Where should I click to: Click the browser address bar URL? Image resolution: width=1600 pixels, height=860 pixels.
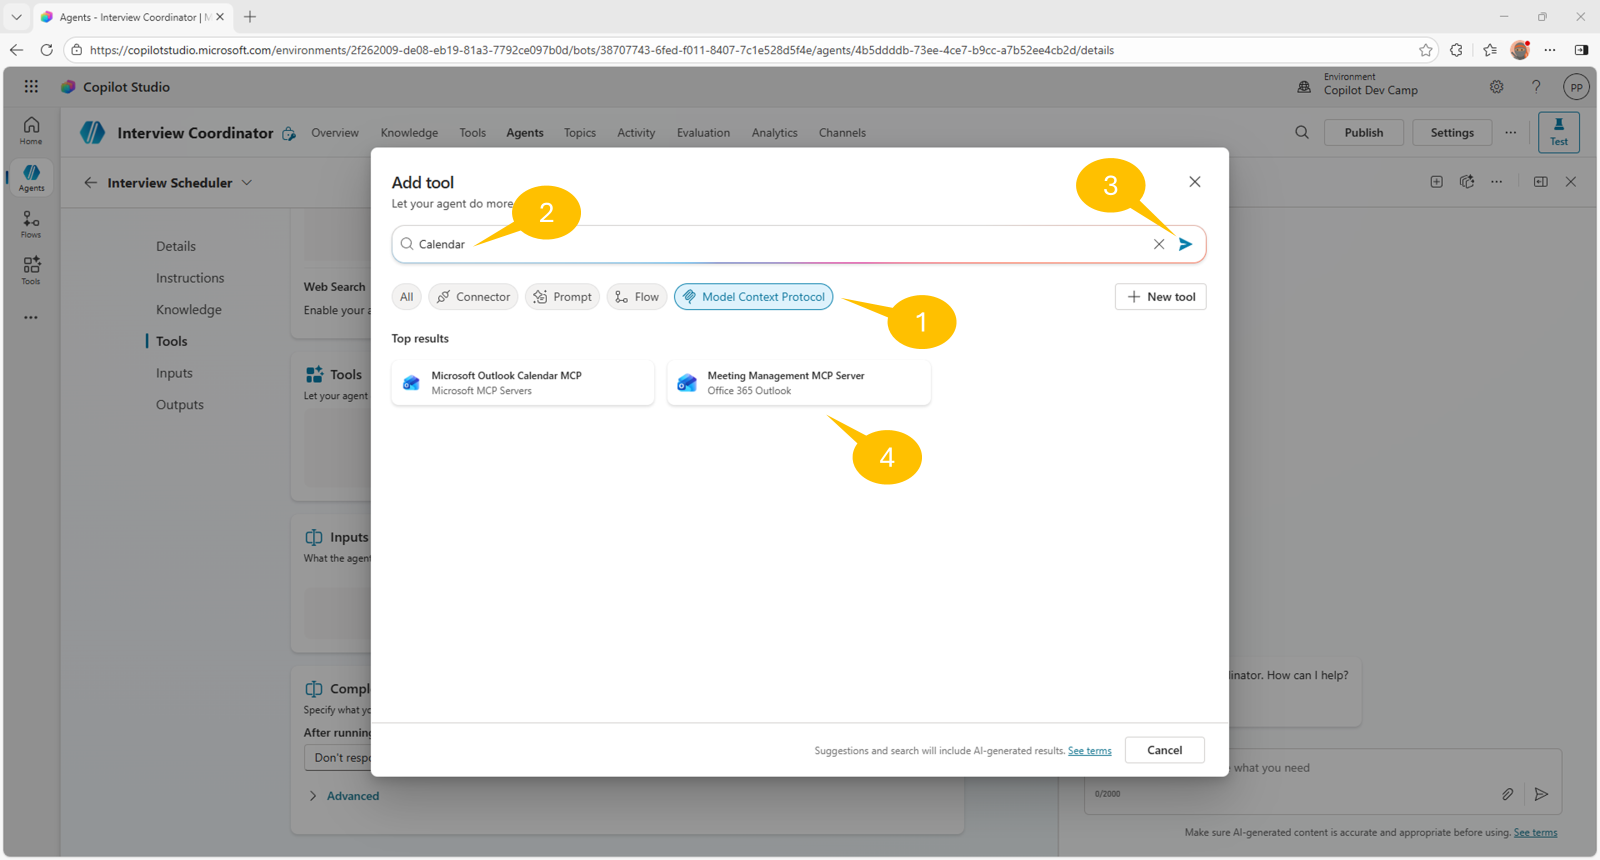click(x=601, y=50)
